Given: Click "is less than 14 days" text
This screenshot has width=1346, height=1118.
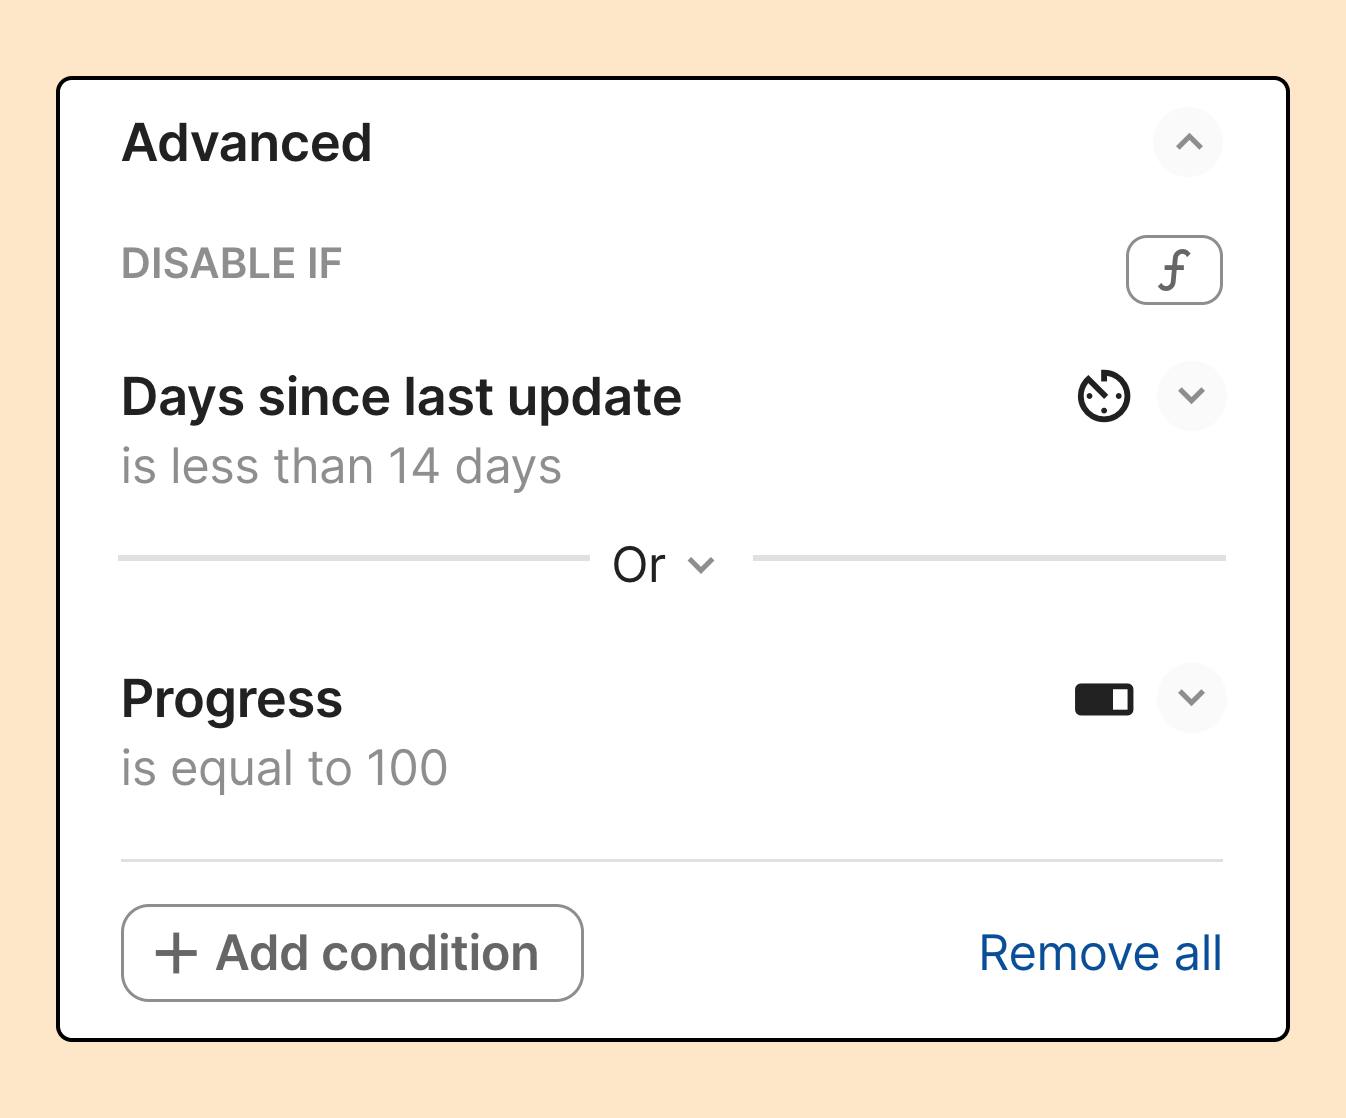Looking at the screenshot, I should (x=341, y=467).
